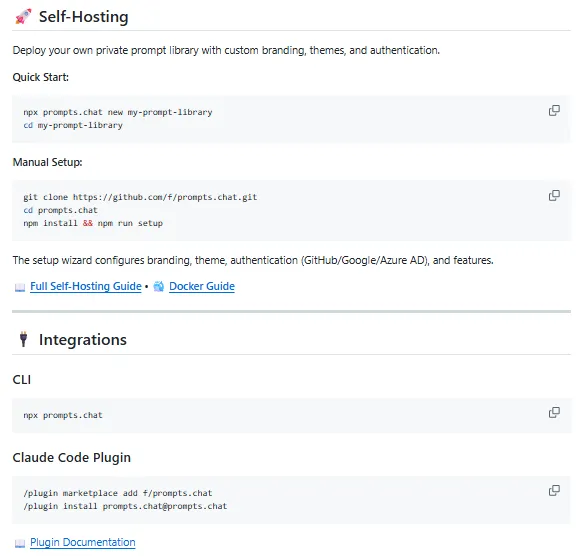Screen dimensions: 586x557
Task: Click the /plugin marketplace add command line
Action: click(118, 493)
